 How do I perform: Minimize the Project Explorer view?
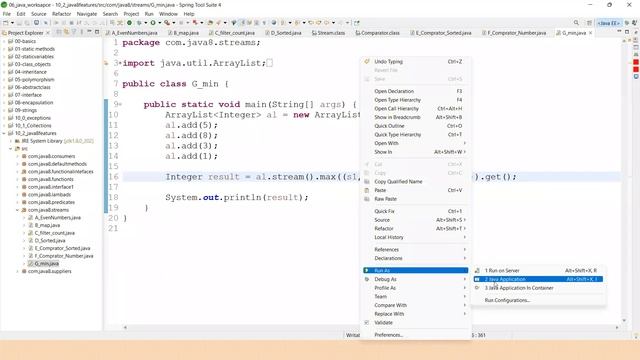tap(89, 32)
